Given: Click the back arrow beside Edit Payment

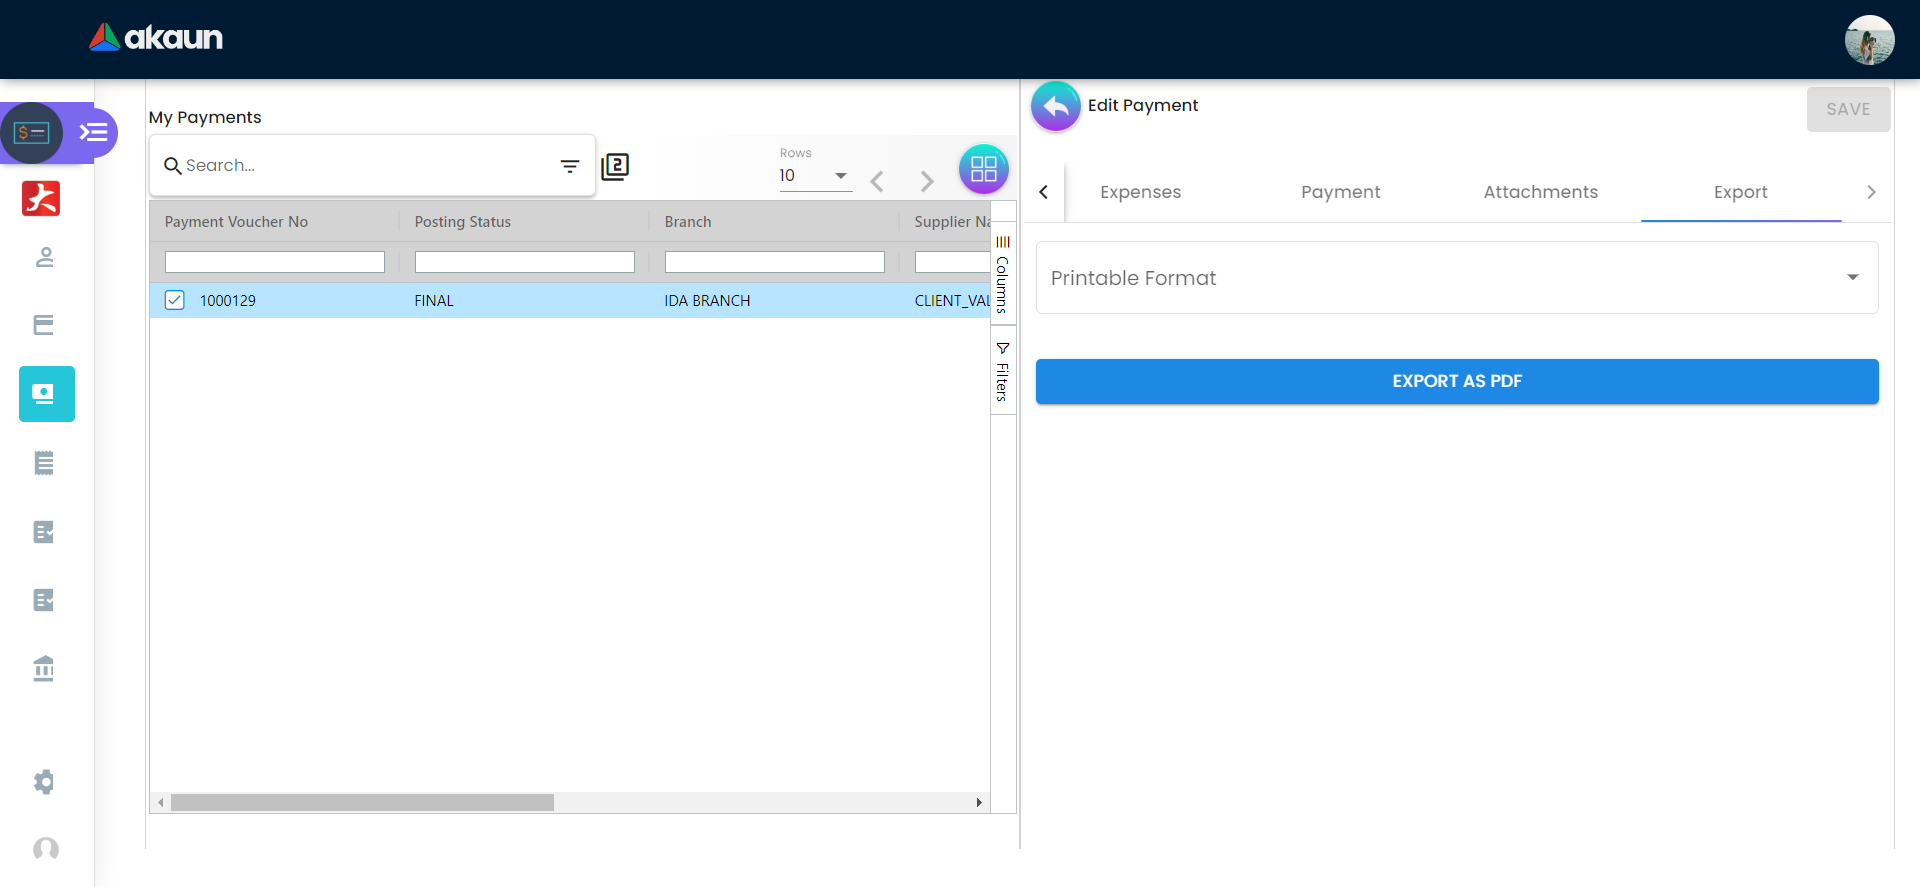Looking at the screenshot, I should tap(1055, 106).
